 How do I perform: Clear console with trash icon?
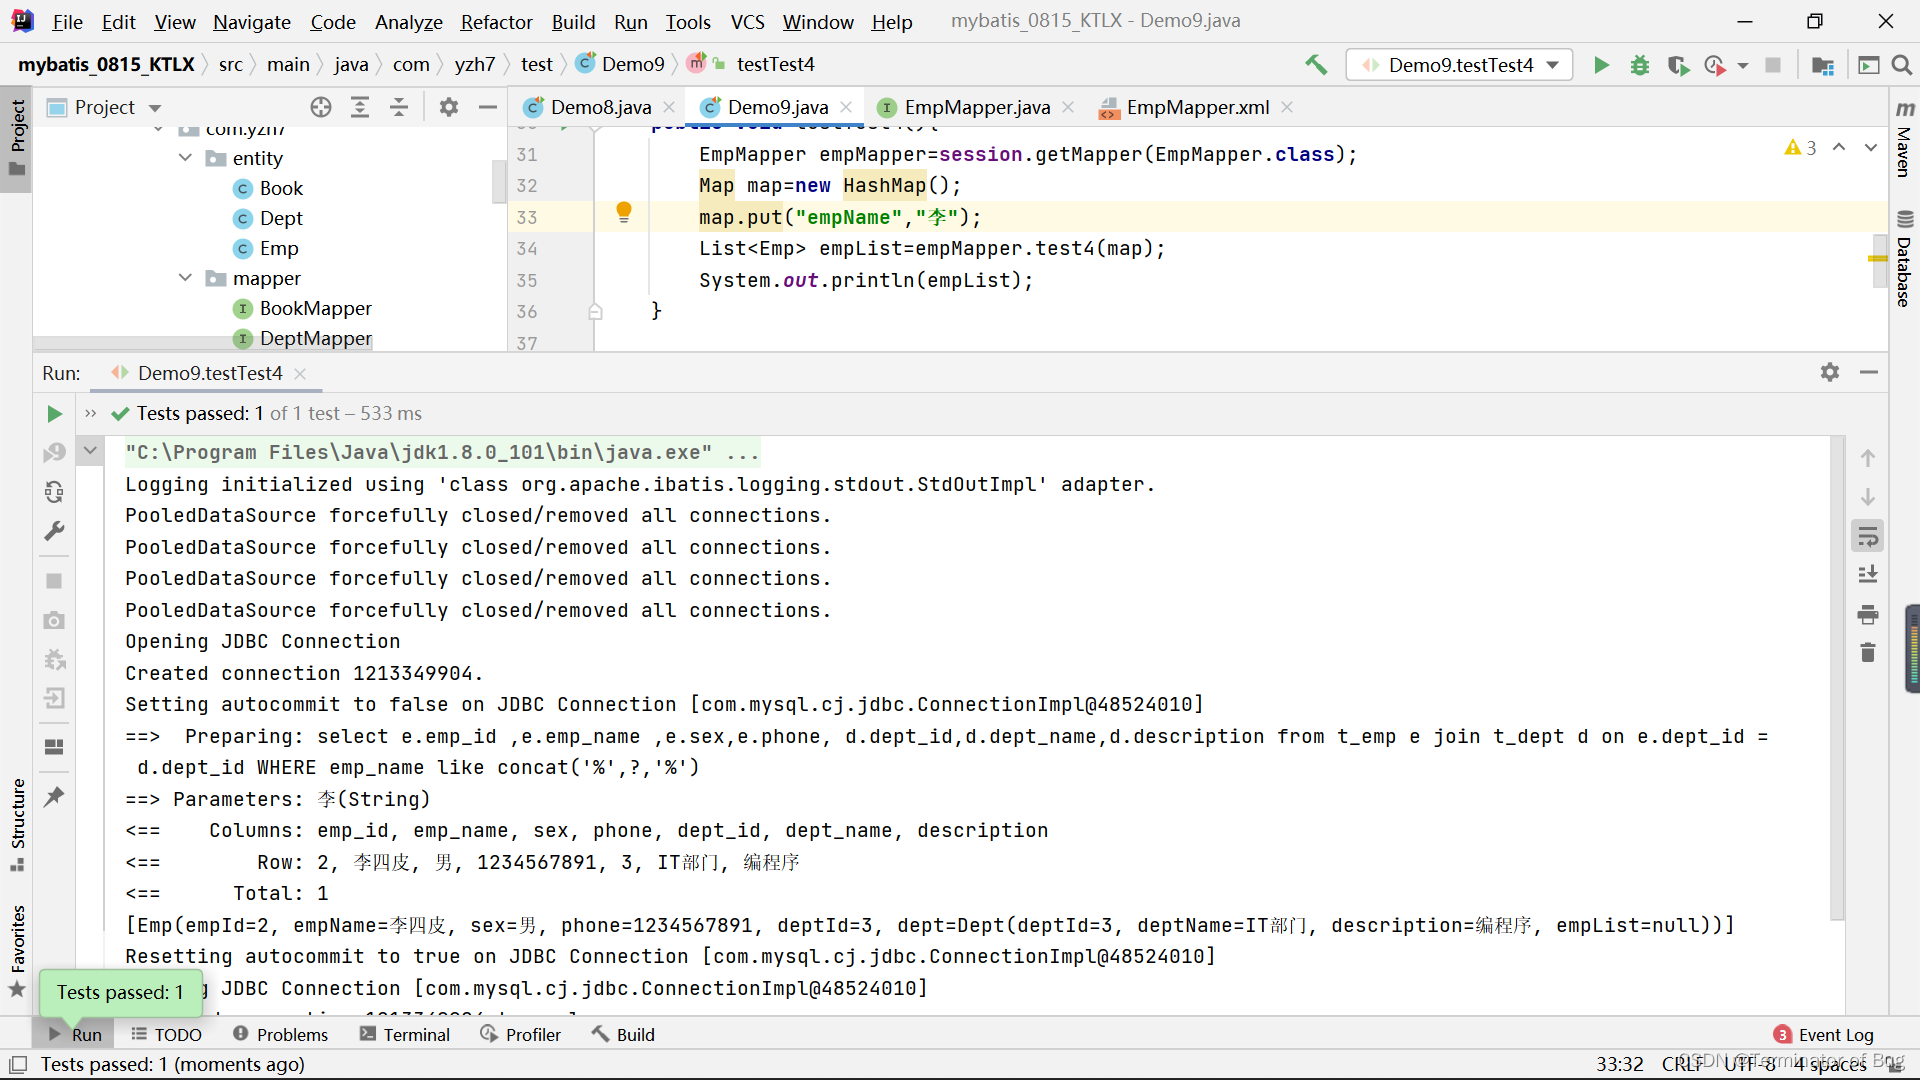click(x=1868, y=653)
